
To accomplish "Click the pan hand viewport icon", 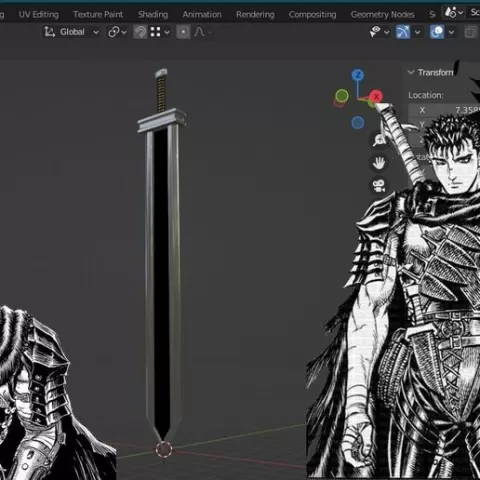I will point(379,163).
